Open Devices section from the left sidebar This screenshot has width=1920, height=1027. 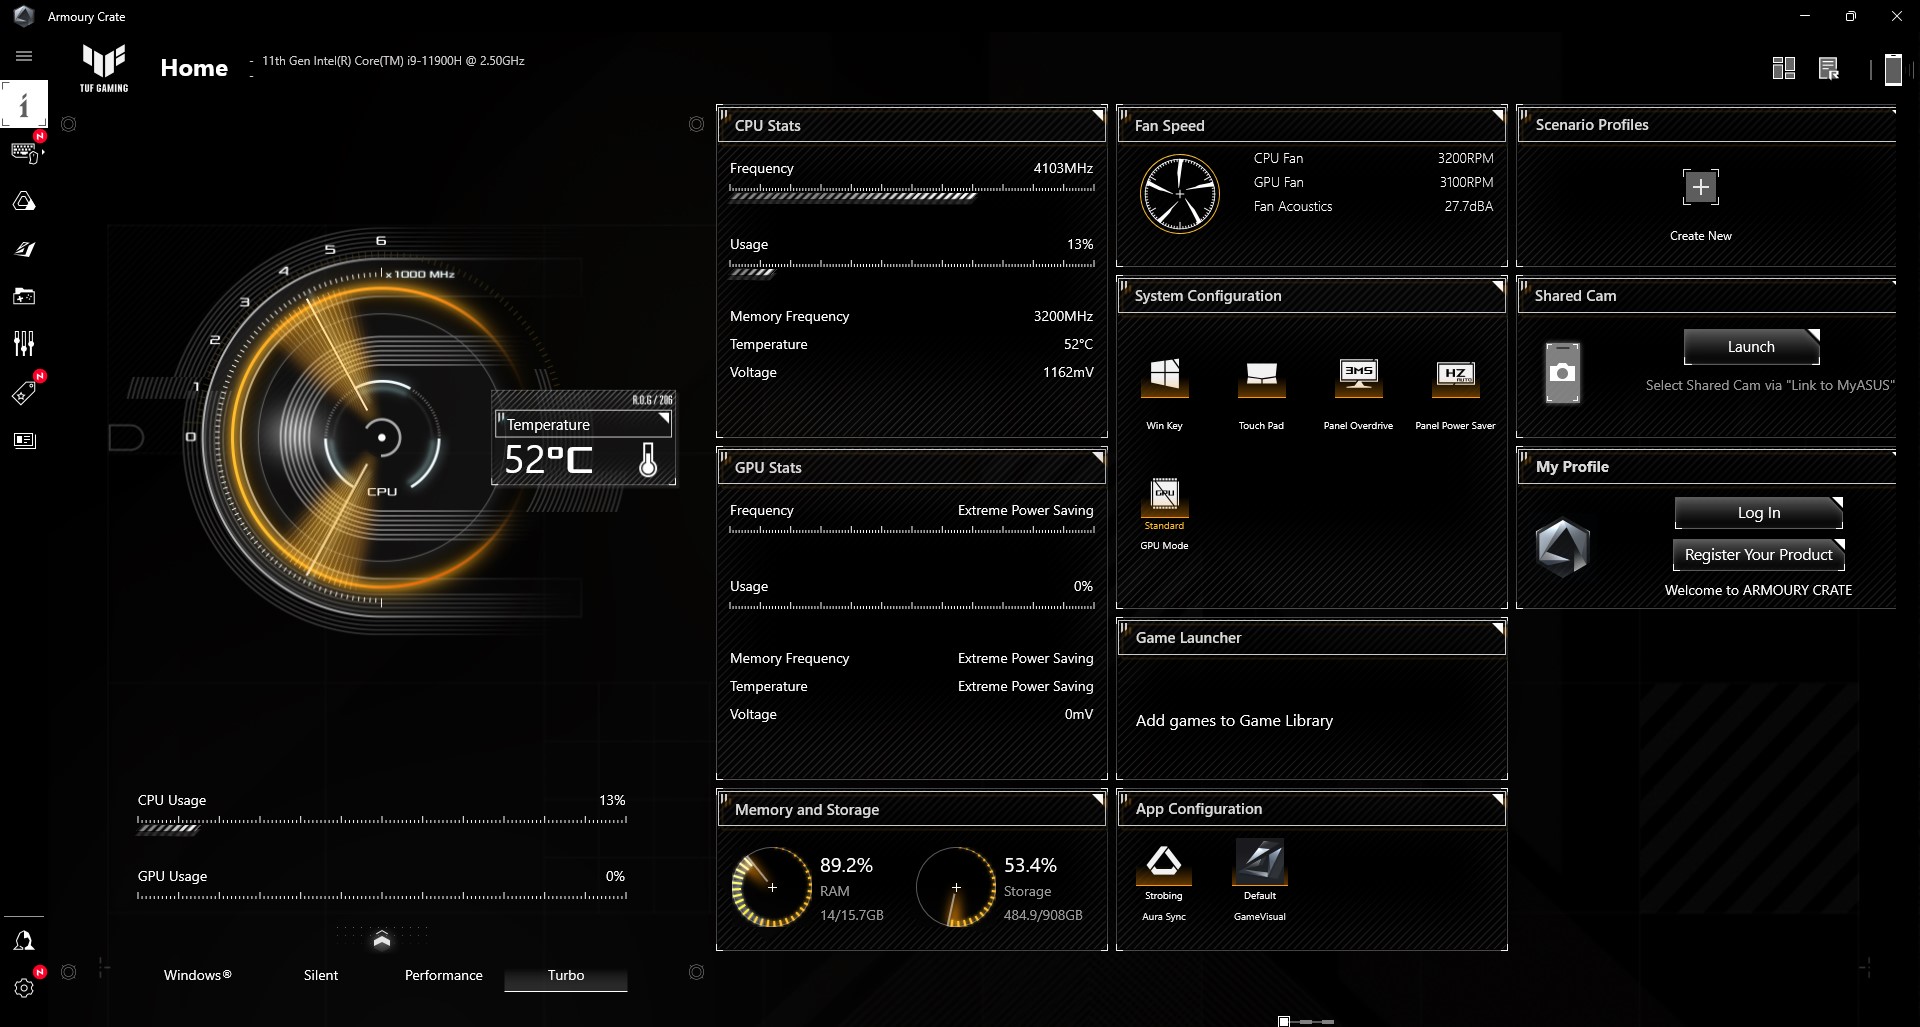25,152
